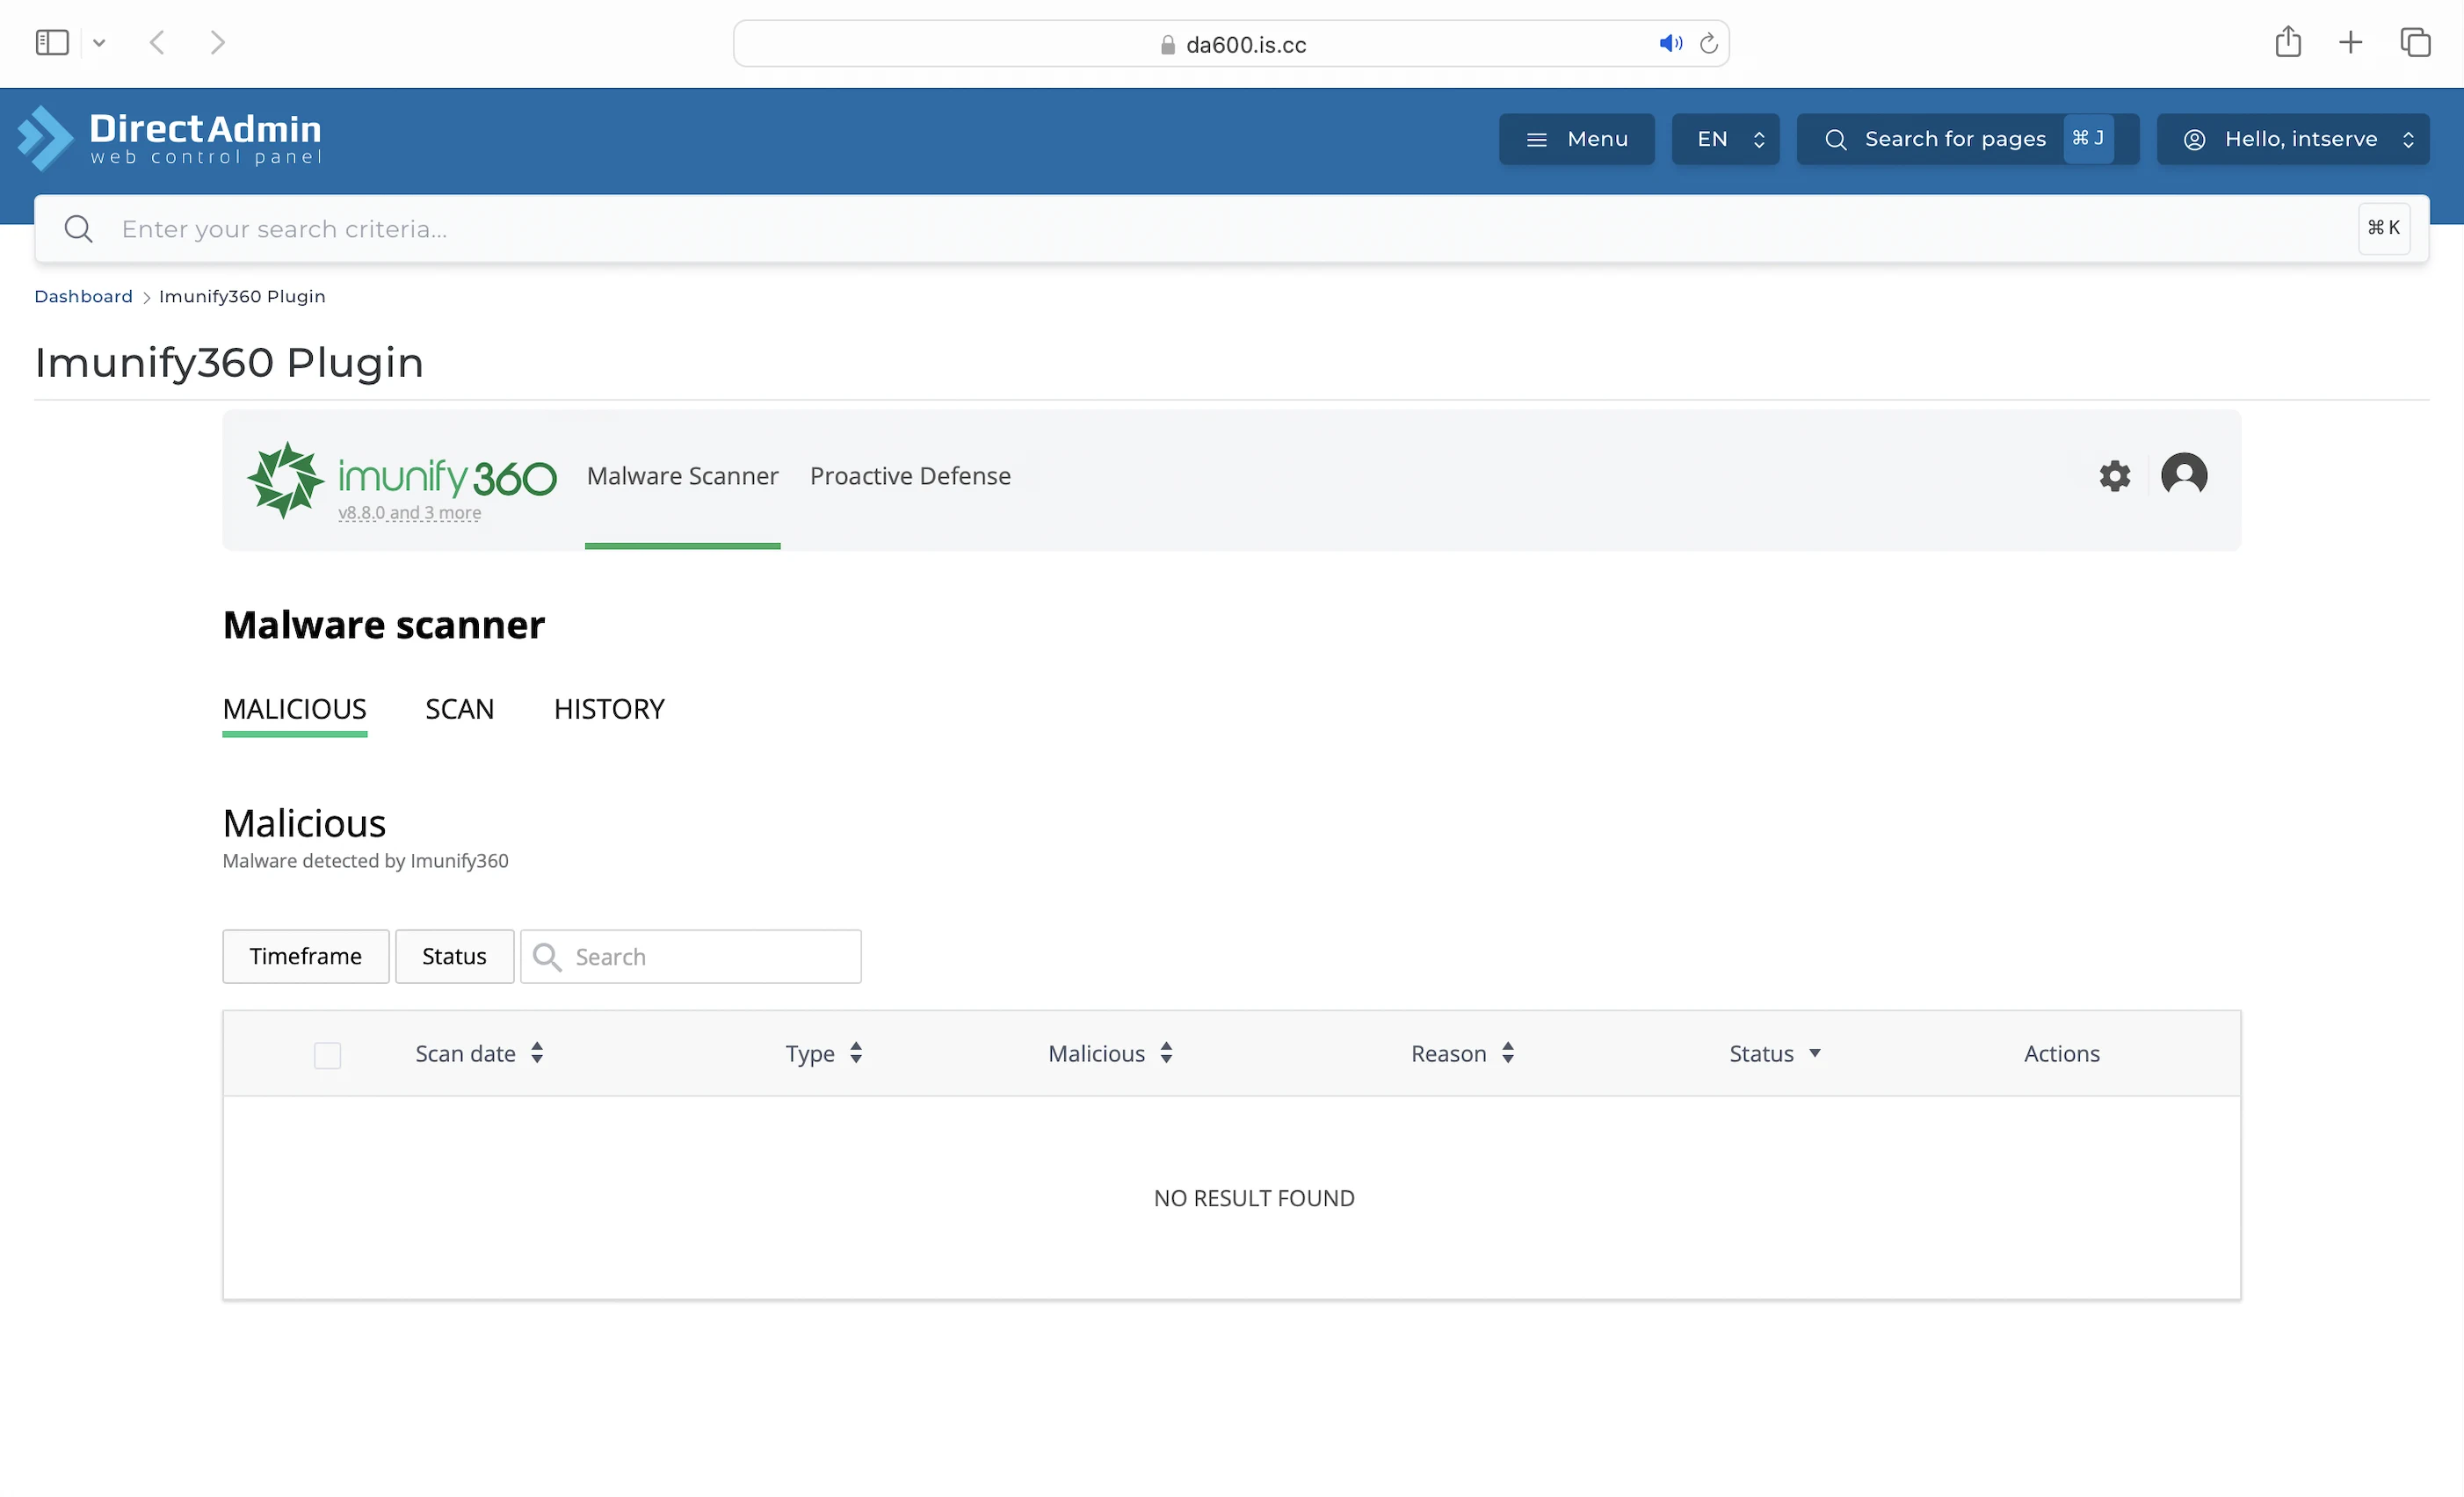Image resolution: width=2464 pixels, height=1497 pixels.
Task: Check the select-all checkbox in the table header
Action: 327,1055
